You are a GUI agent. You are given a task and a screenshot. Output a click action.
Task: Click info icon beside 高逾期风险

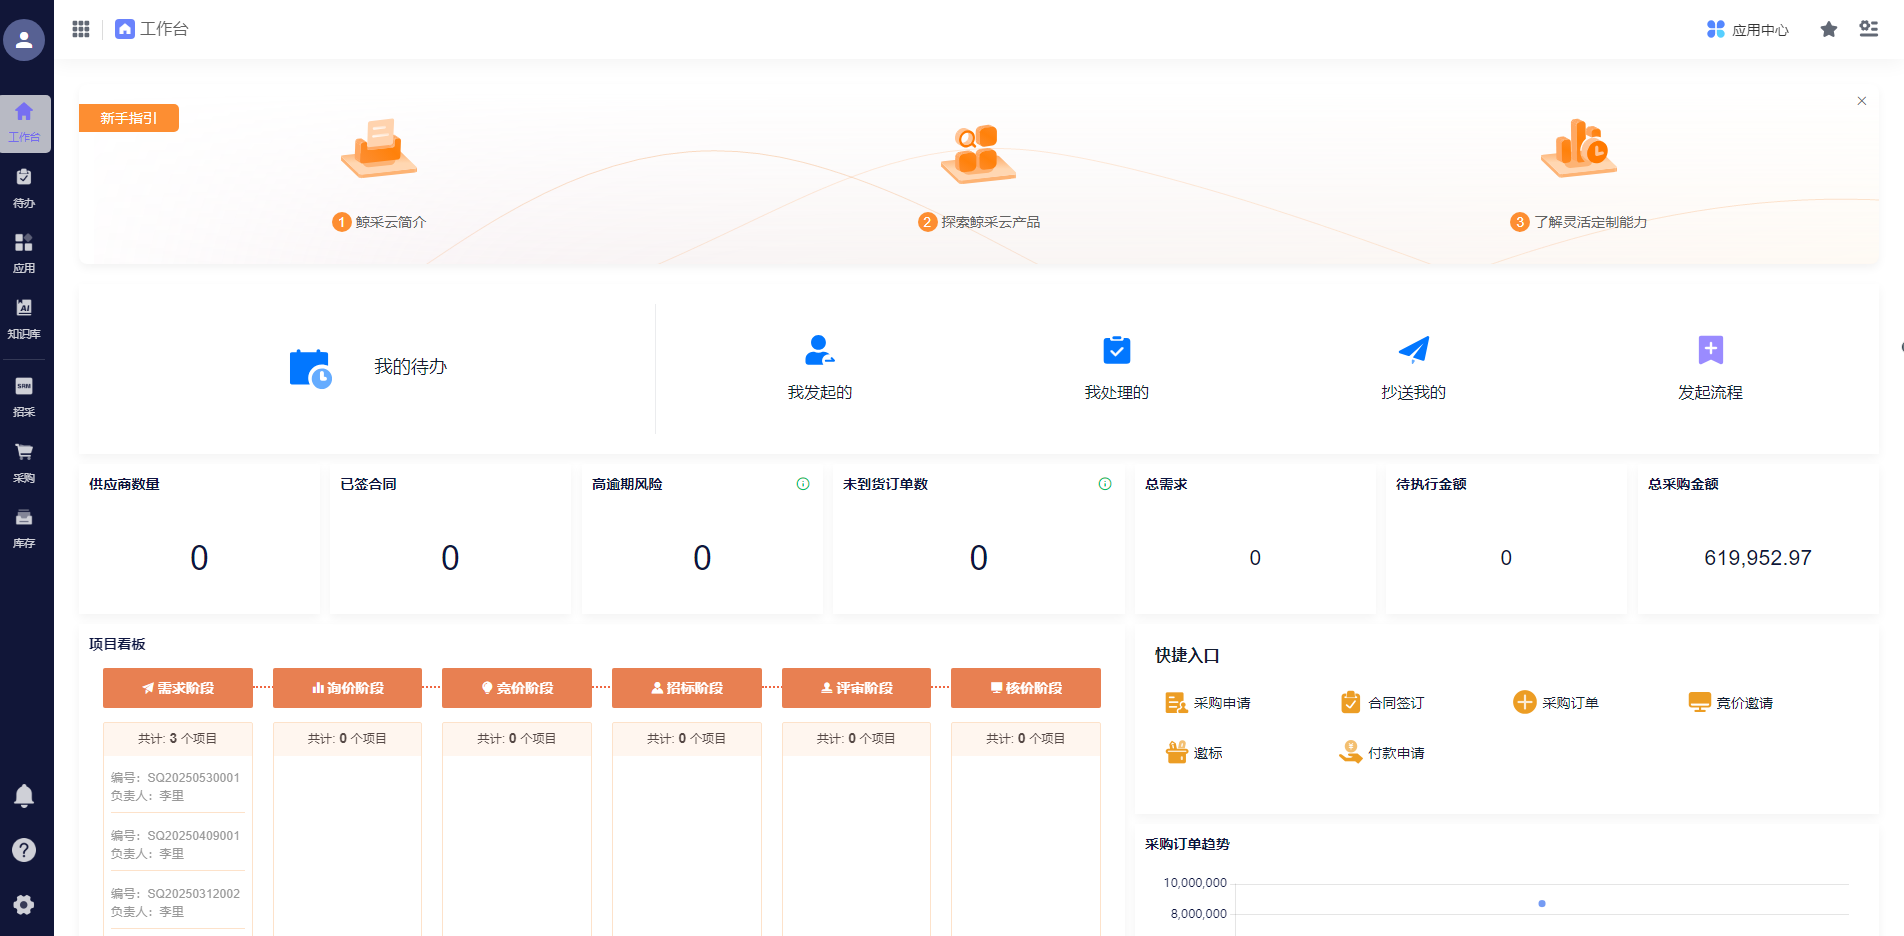tap(803, 484)
